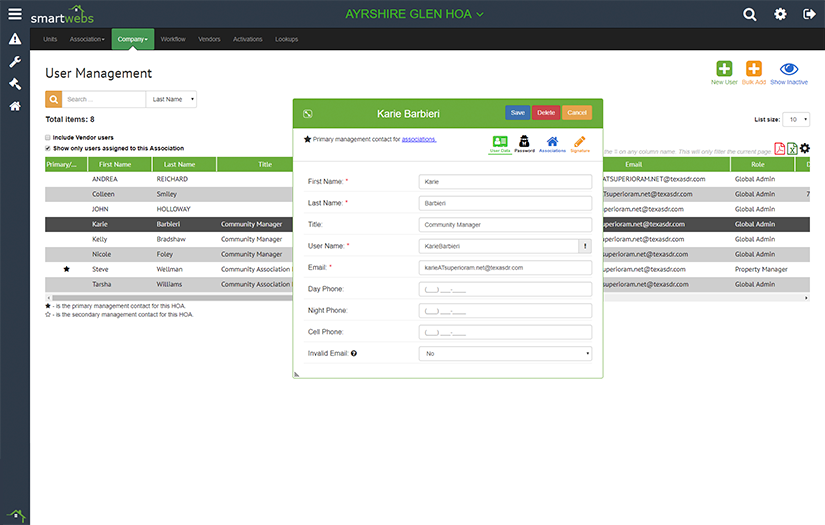Open the Invalid Email dropdown
825x525 pixels.
[505, 354]
